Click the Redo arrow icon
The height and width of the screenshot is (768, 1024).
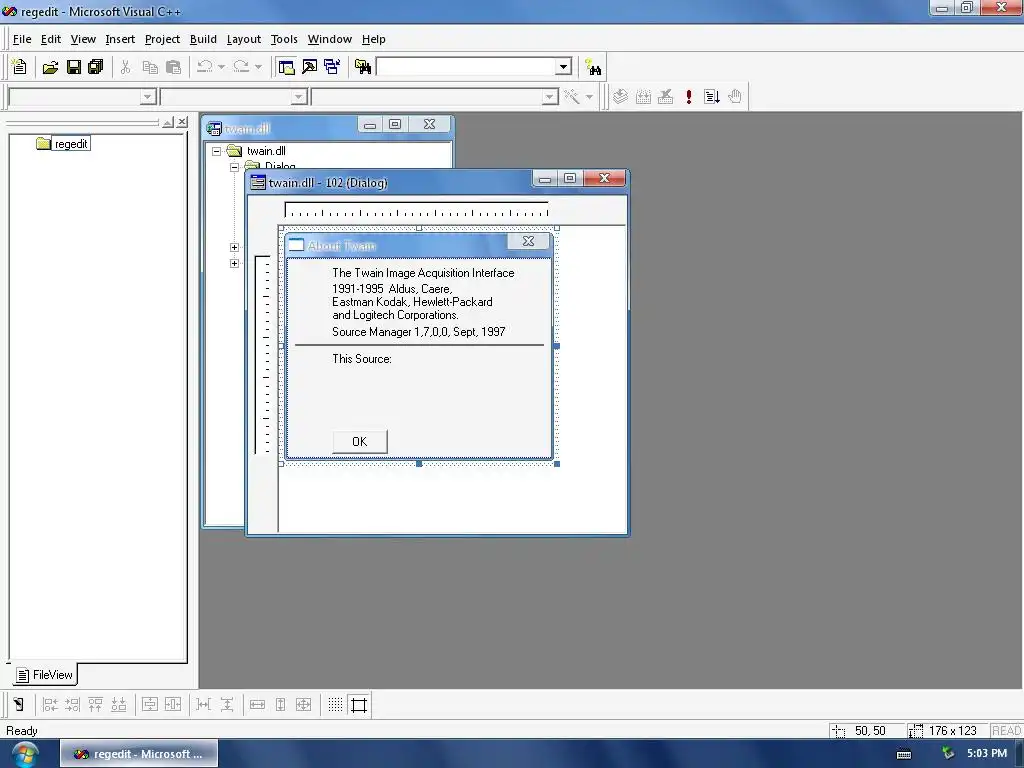(x=241, y=67)
